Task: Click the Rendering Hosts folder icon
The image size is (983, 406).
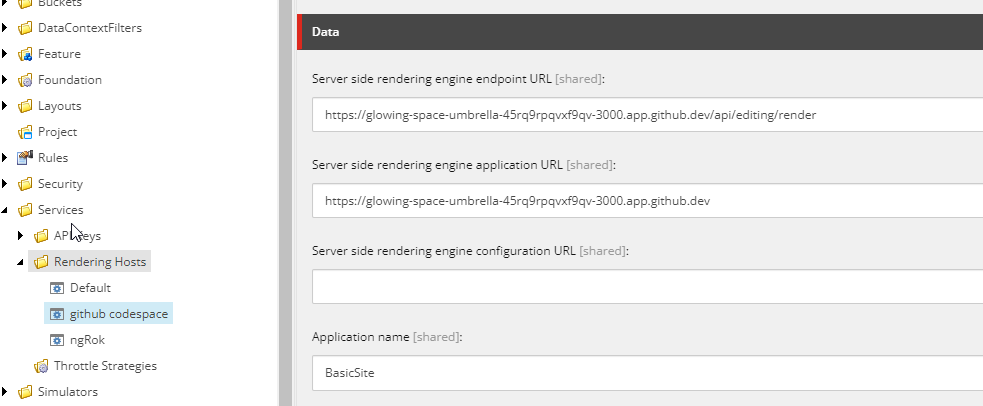Action: tap(41, 262)
